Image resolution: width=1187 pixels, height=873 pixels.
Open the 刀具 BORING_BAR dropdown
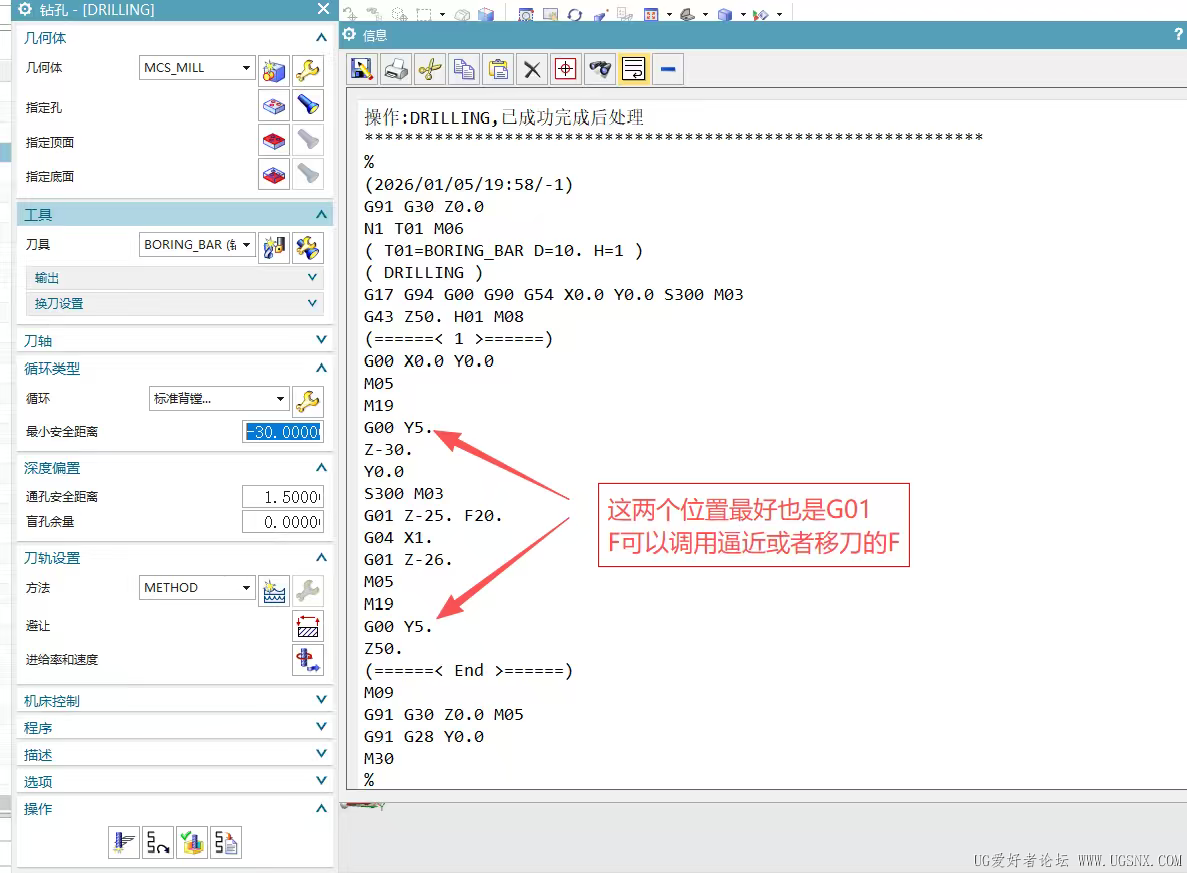[x=197, y=245]
